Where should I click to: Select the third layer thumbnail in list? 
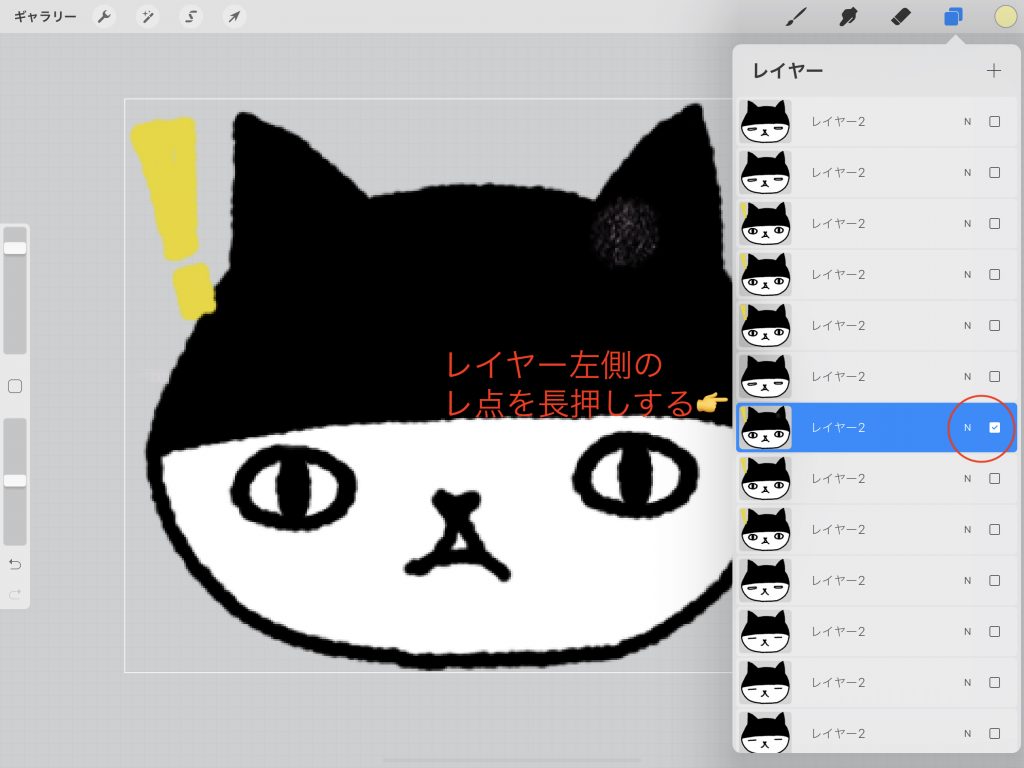[765, 223]
